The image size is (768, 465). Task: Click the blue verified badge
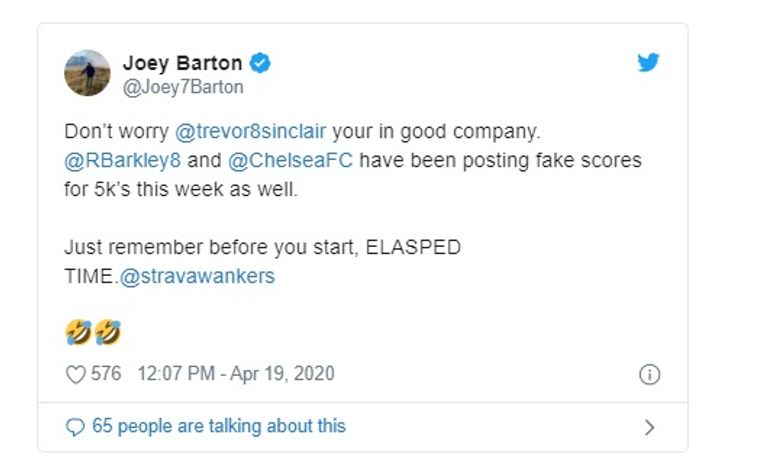click(x=261, y=63)
